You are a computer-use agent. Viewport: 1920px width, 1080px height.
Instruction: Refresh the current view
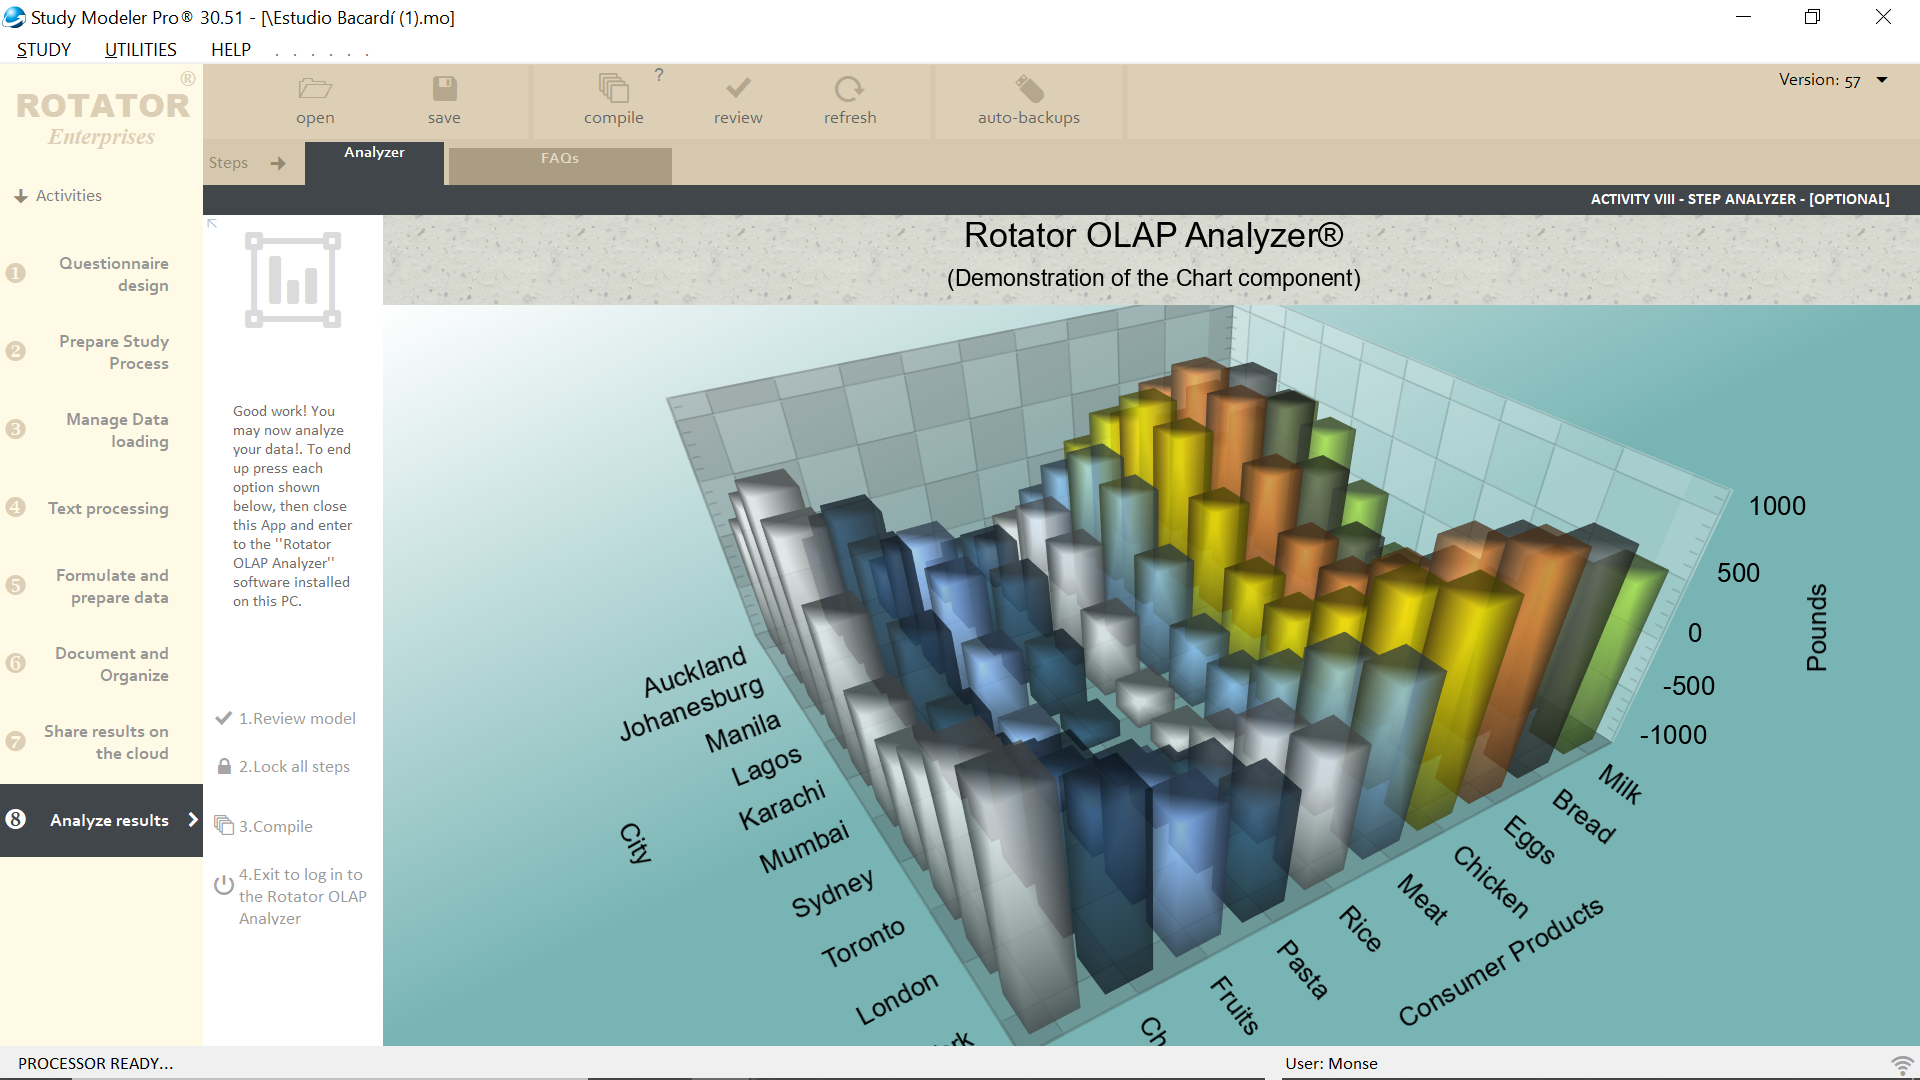coord(849,100)
